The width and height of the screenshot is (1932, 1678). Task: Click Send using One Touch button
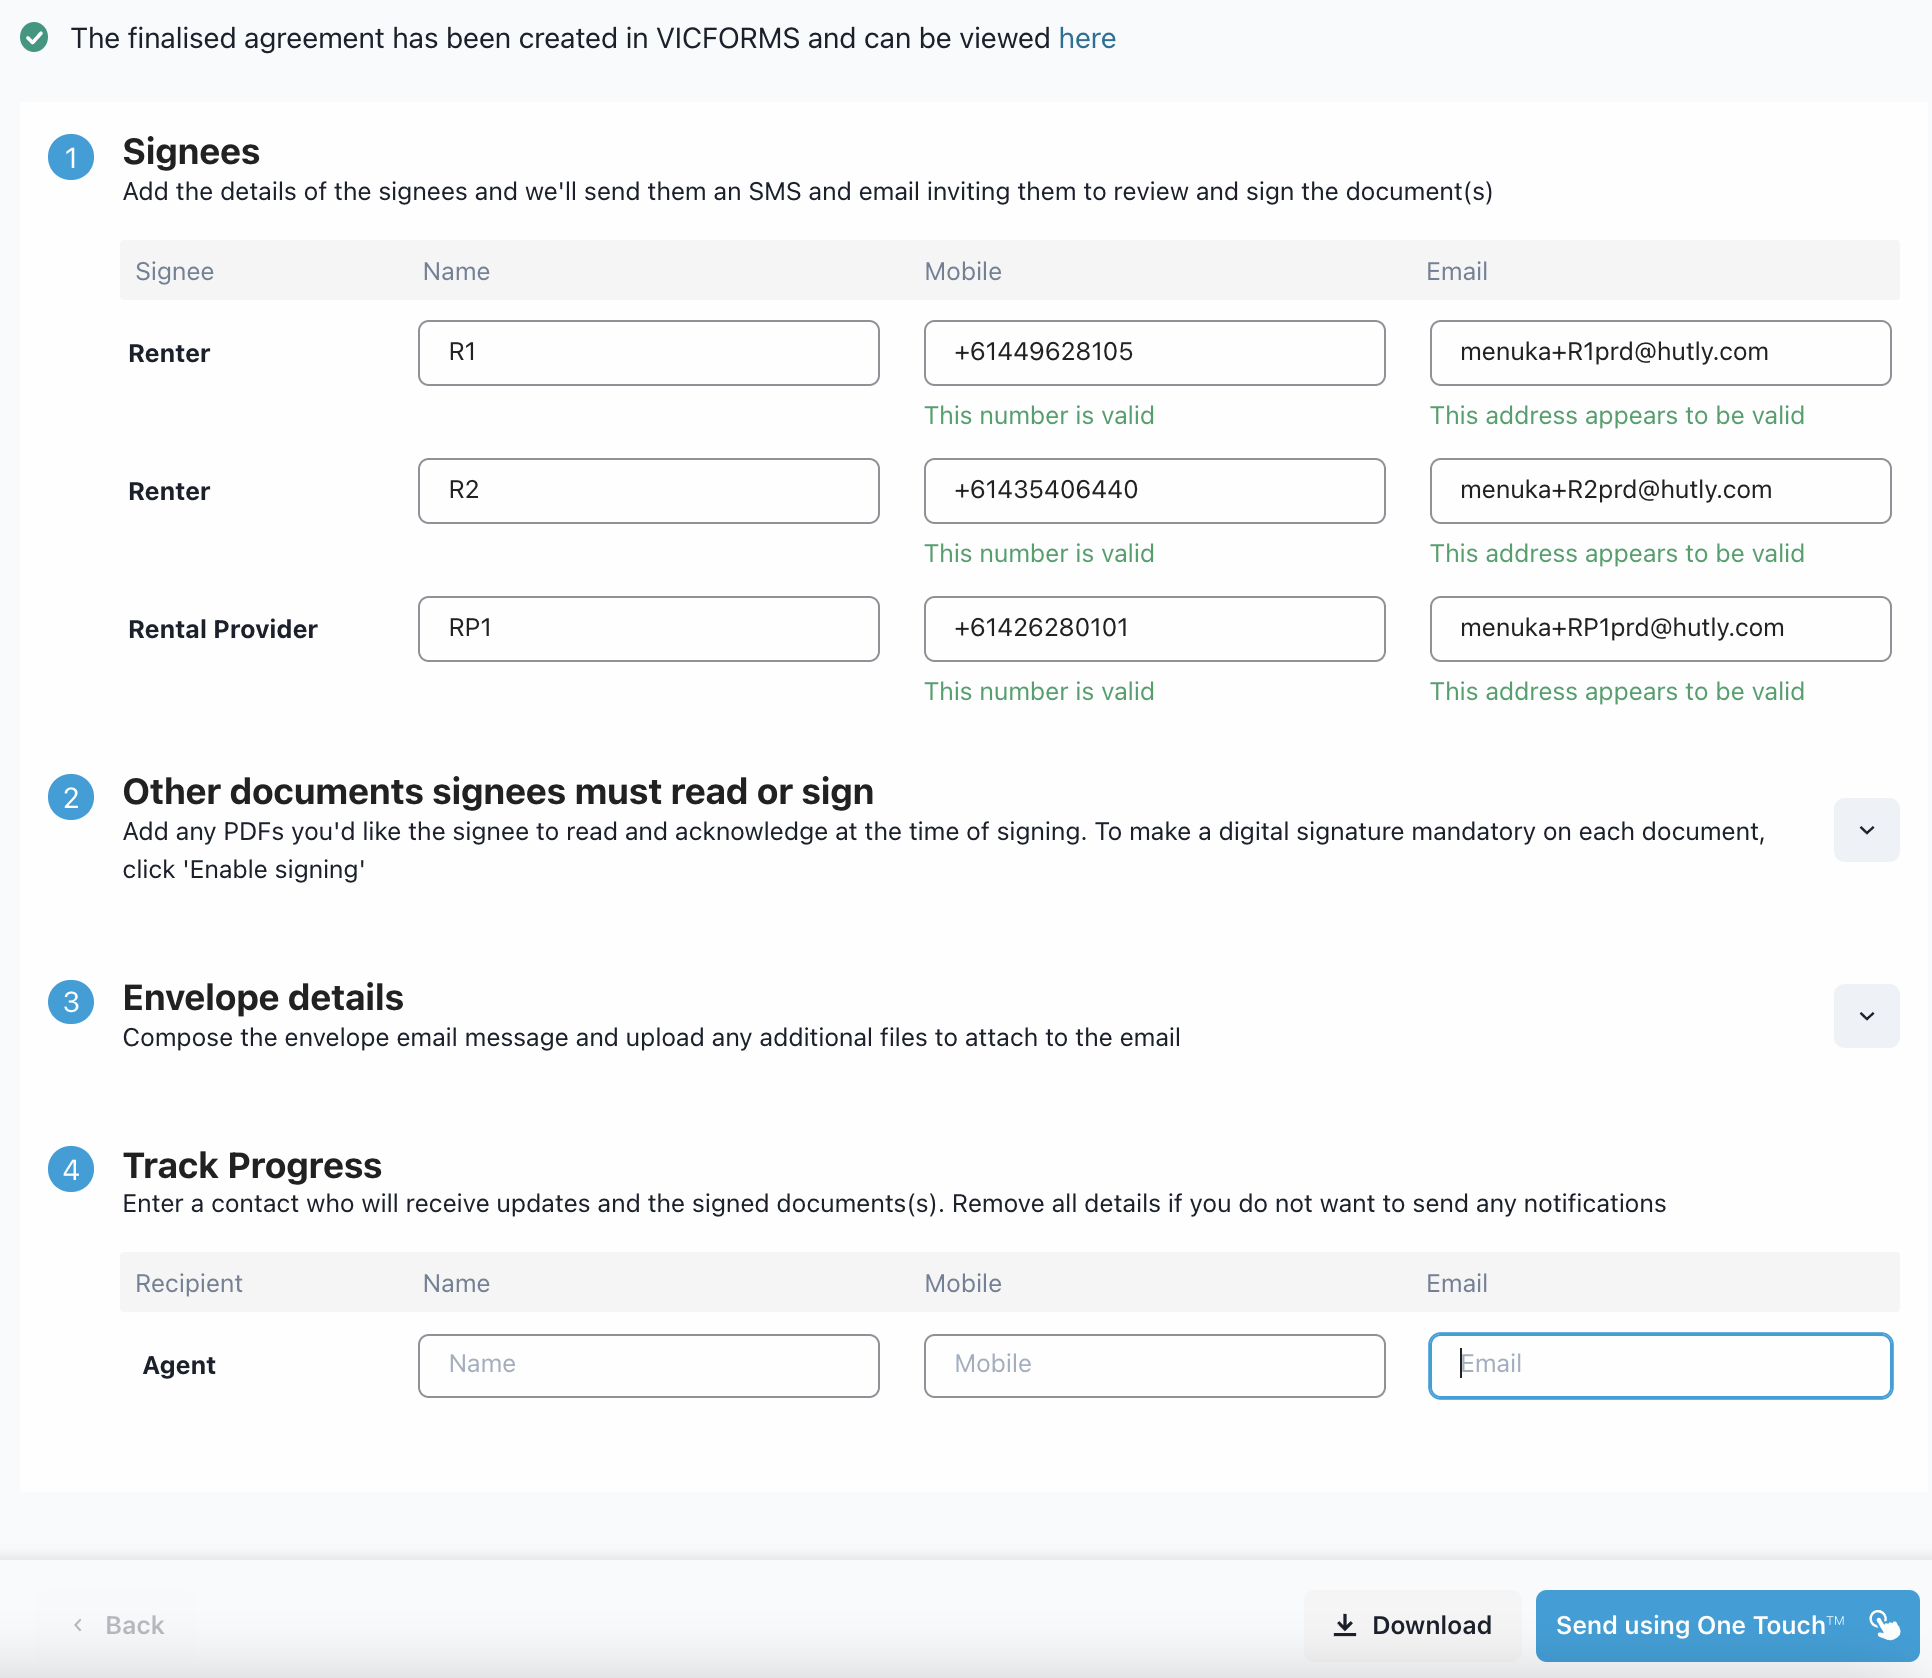pyautogui.click(x=1726, y=1625)
